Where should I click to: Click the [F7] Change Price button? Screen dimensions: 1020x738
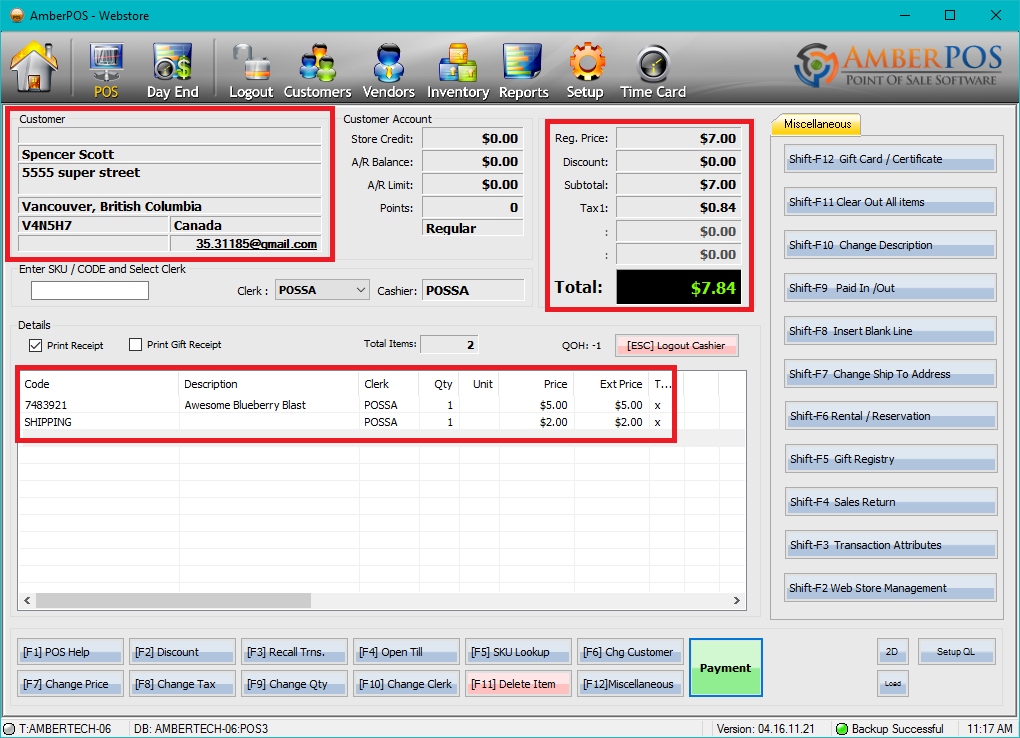coord(70,683)
